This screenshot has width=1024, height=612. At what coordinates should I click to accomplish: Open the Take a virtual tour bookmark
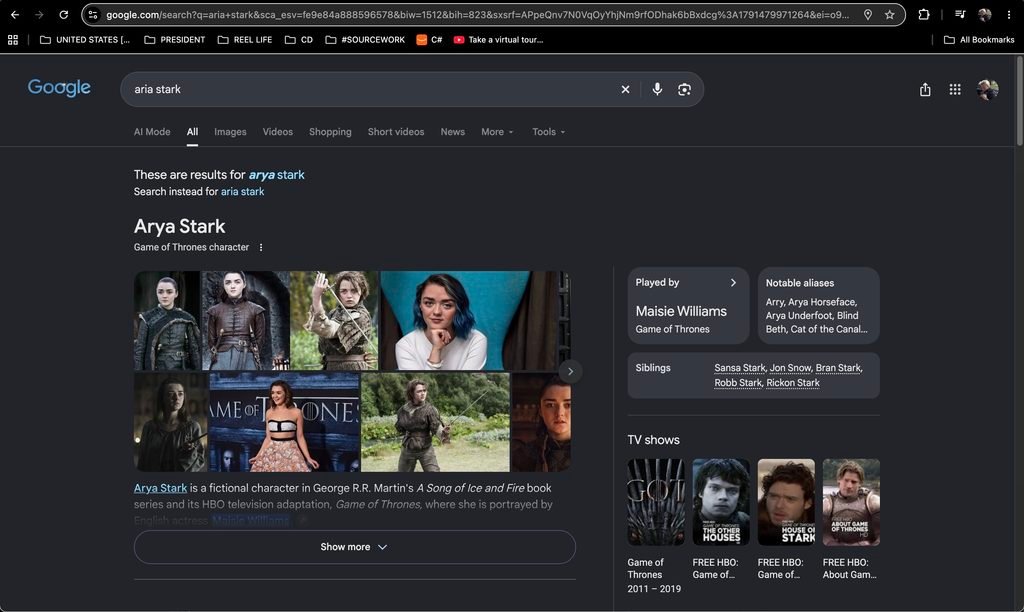498,40
